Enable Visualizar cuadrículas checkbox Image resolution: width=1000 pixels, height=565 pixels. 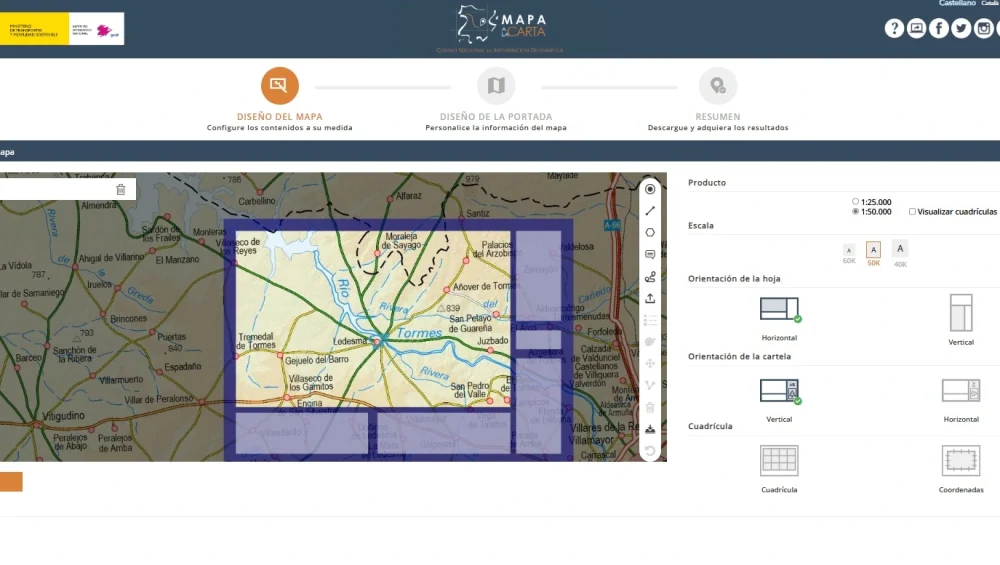pos(912,212)
